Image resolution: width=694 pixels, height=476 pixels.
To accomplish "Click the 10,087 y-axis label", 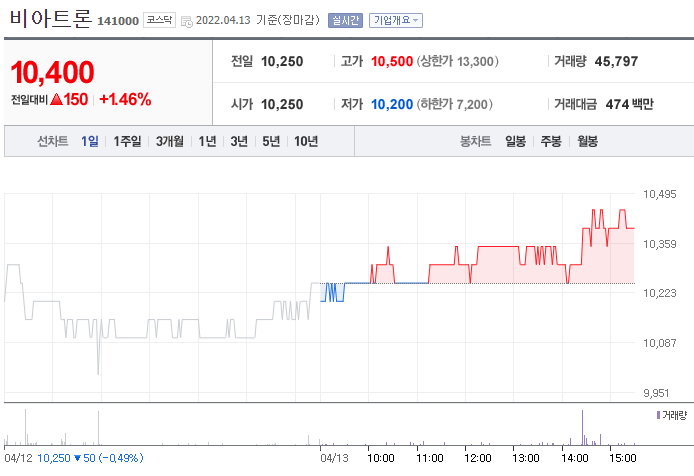I will [659, 343].
